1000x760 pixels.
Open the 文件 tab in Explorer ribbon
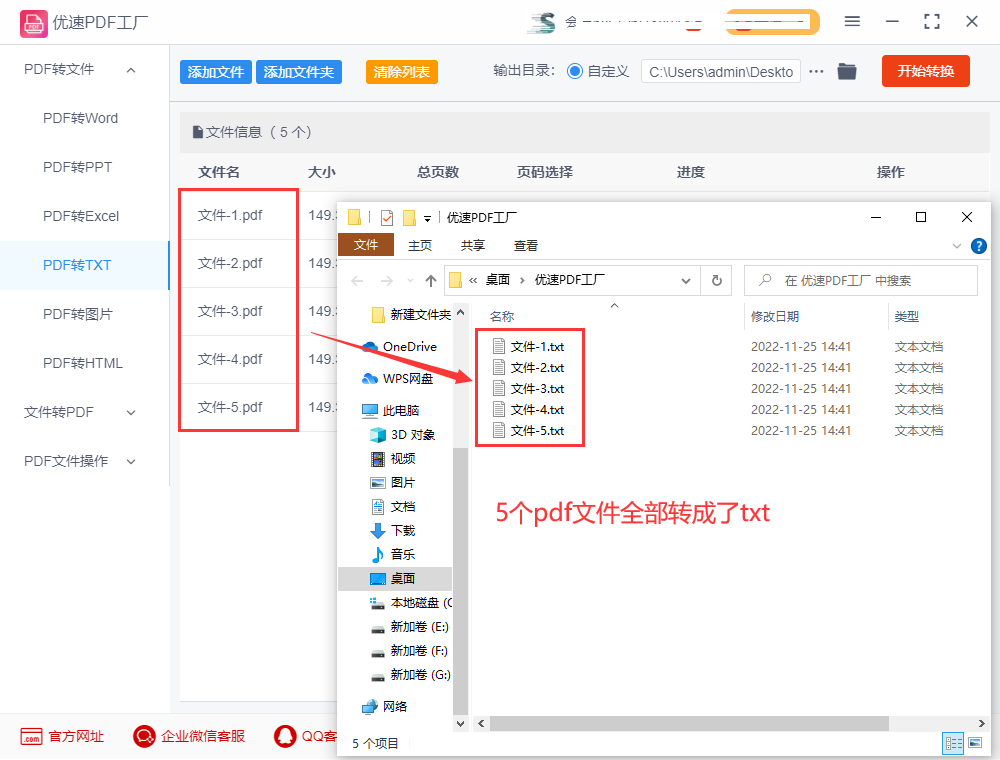tap(365, 245)
